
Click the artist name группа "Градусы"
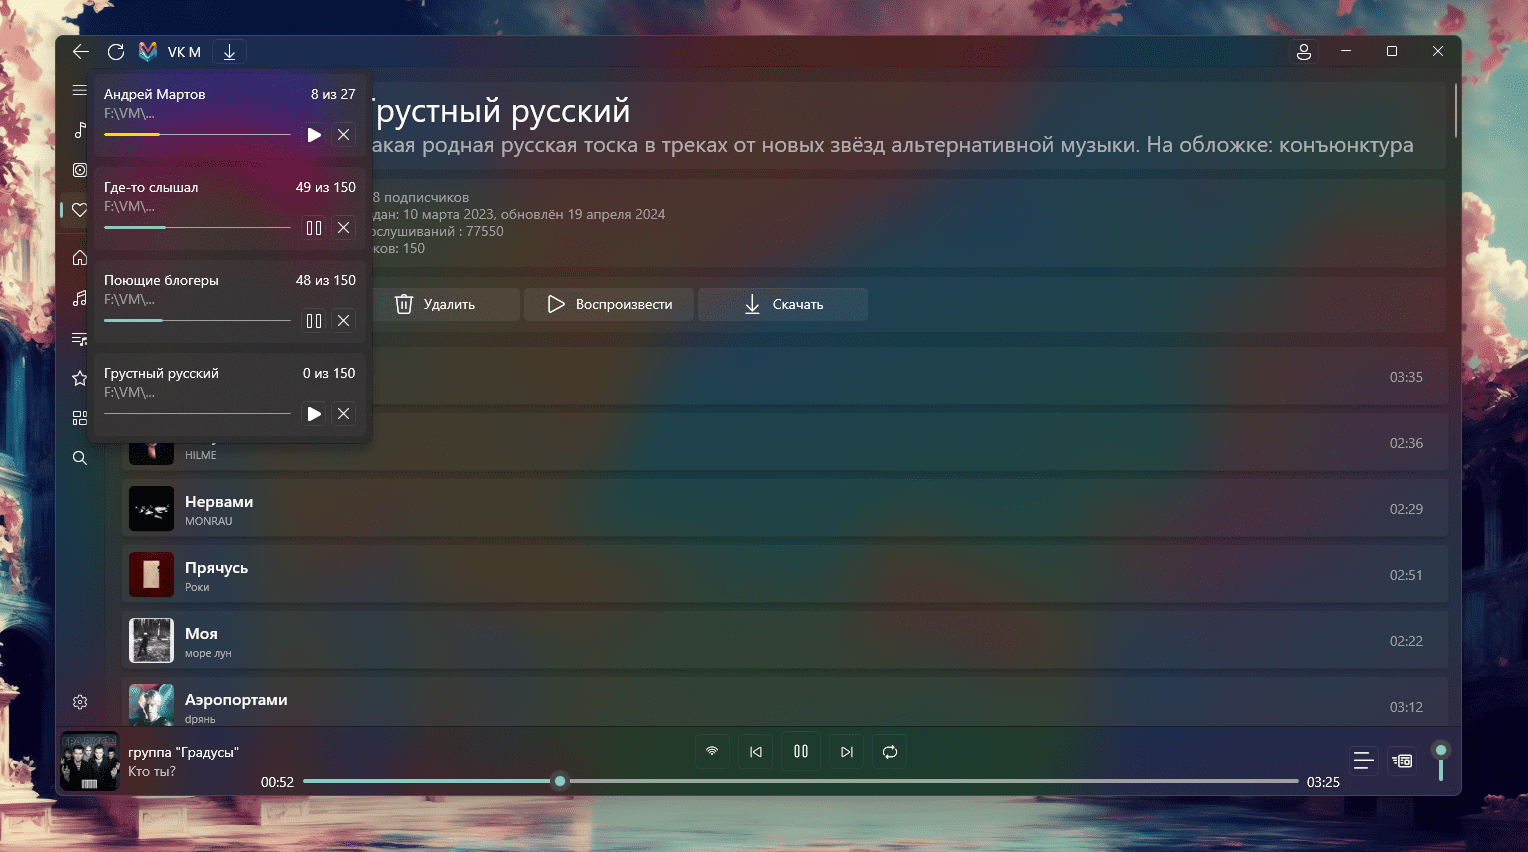(x=184, y=752)
